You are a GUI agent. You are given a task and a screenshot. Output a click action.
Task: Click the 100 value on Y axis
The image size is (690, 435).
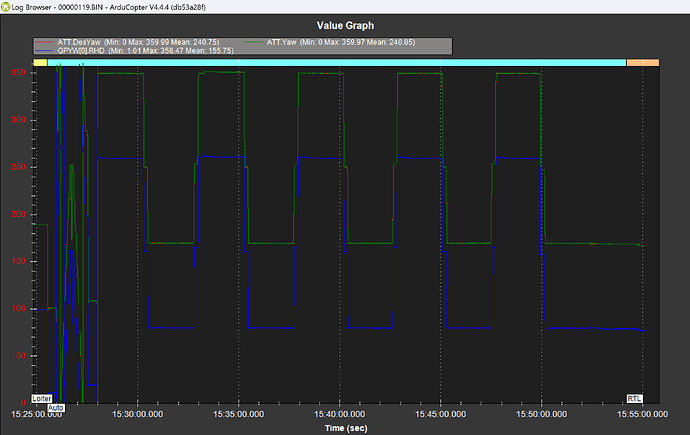point(18,308)
